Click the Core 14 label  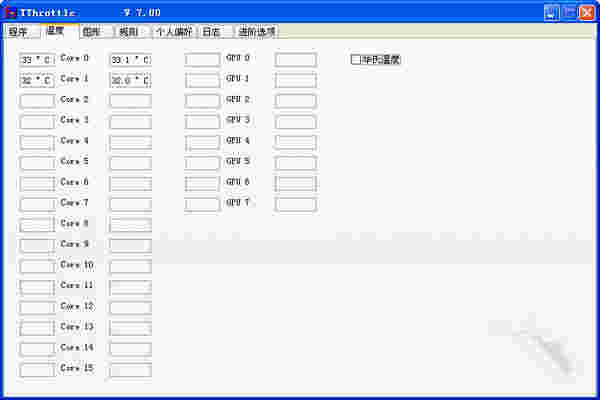[x=77, y=348]
